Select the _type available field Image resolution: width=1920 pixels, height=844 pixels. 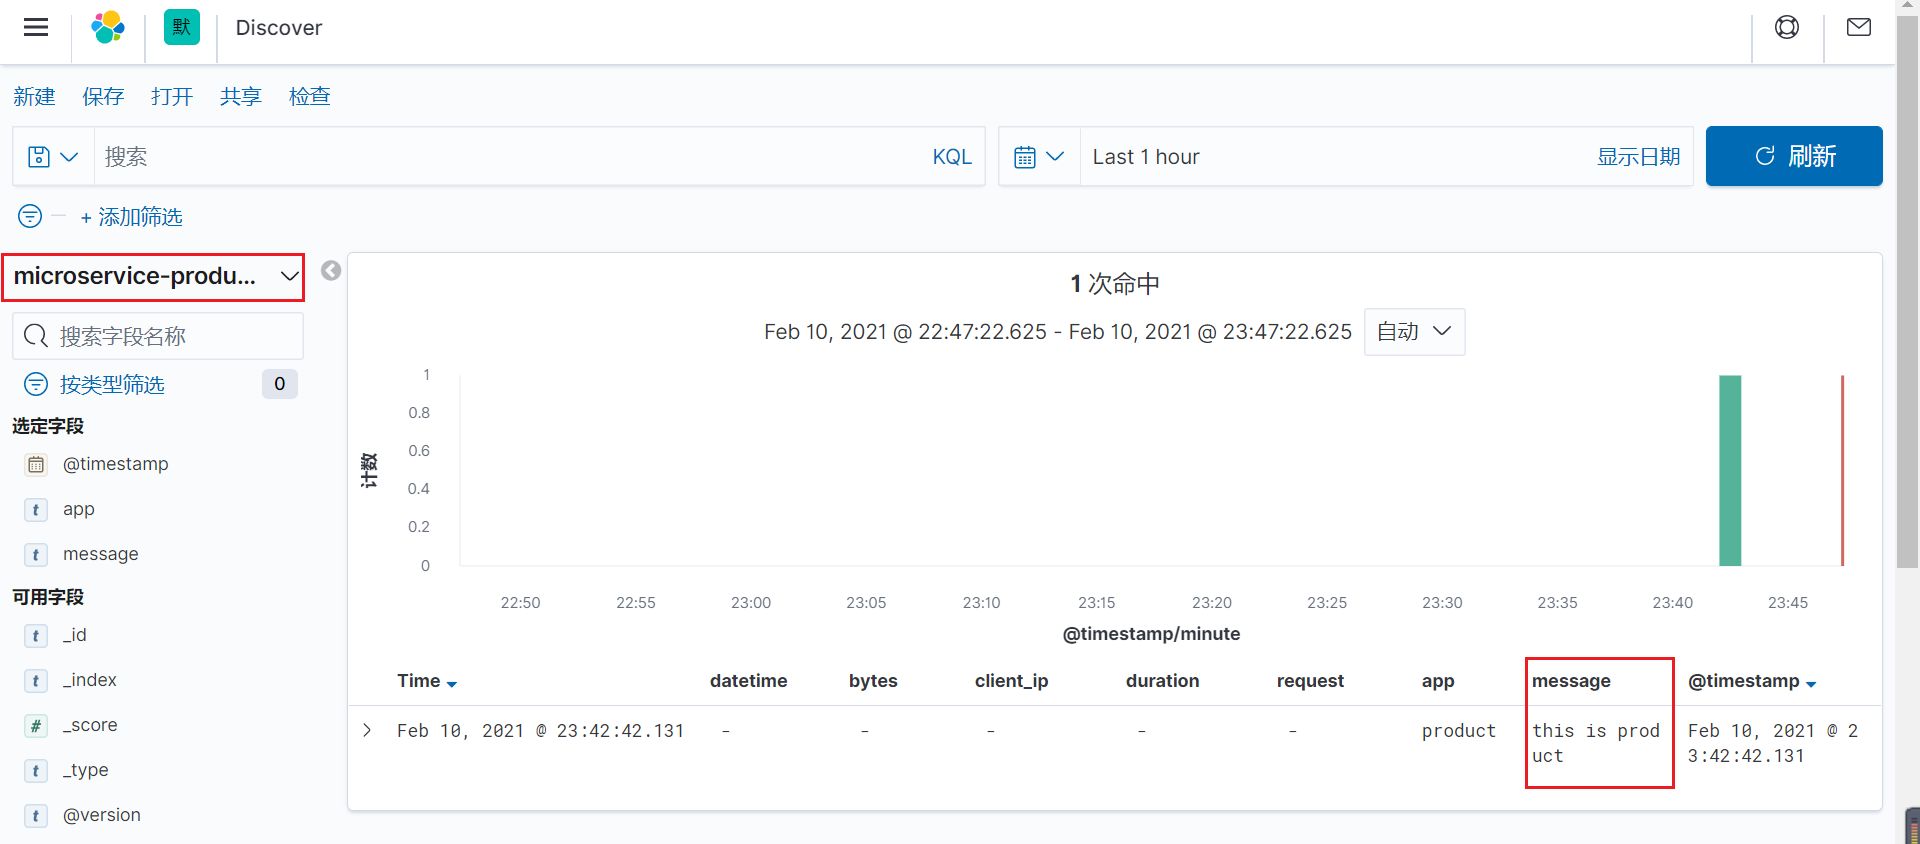pos(86,771)
